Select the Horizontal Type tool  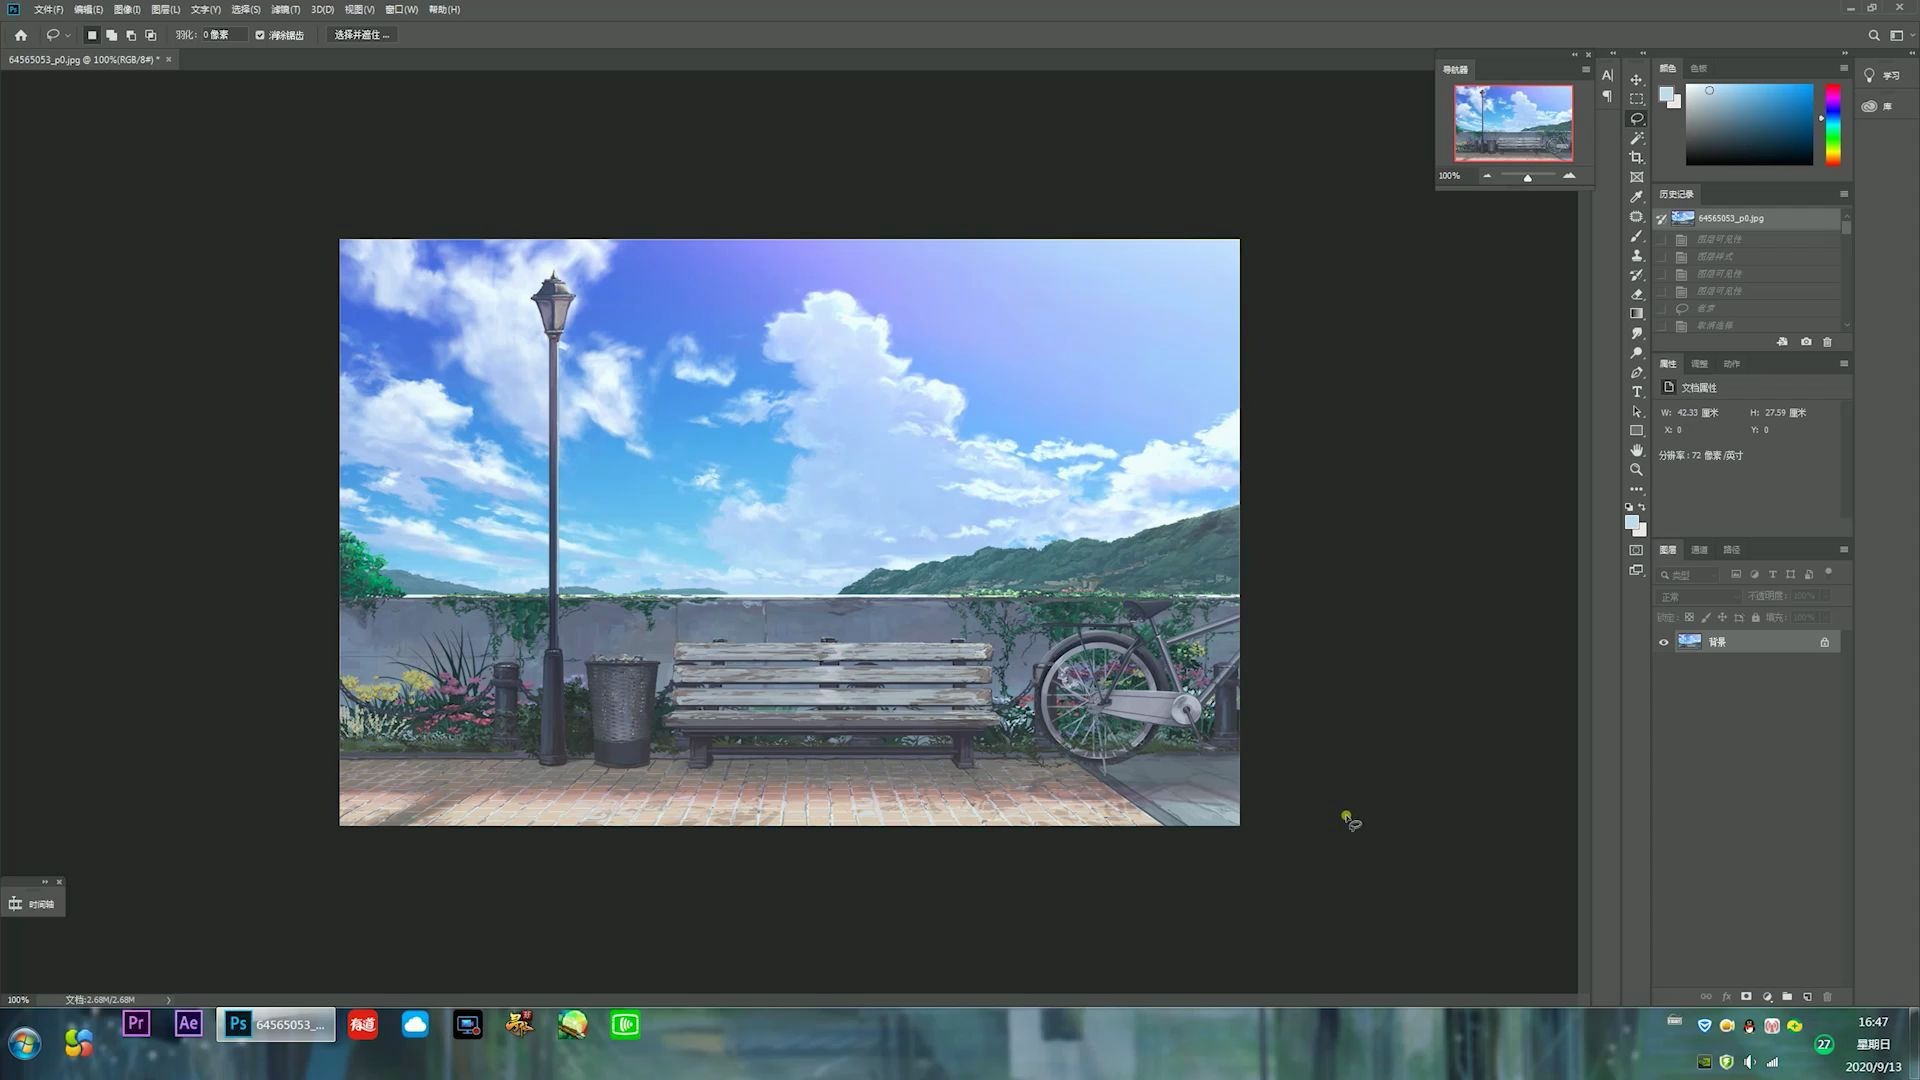click(x=1636, y=392)
